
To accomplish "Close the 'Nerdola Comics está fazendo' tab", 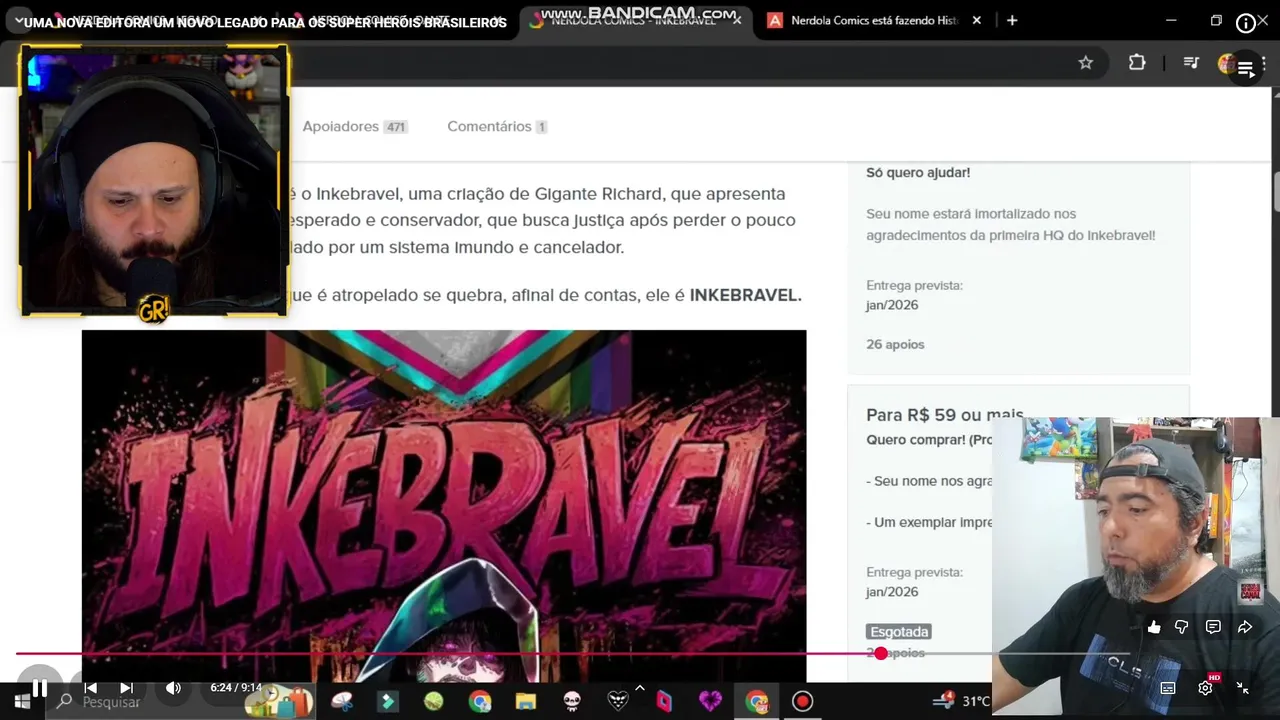I will point(977,20).
